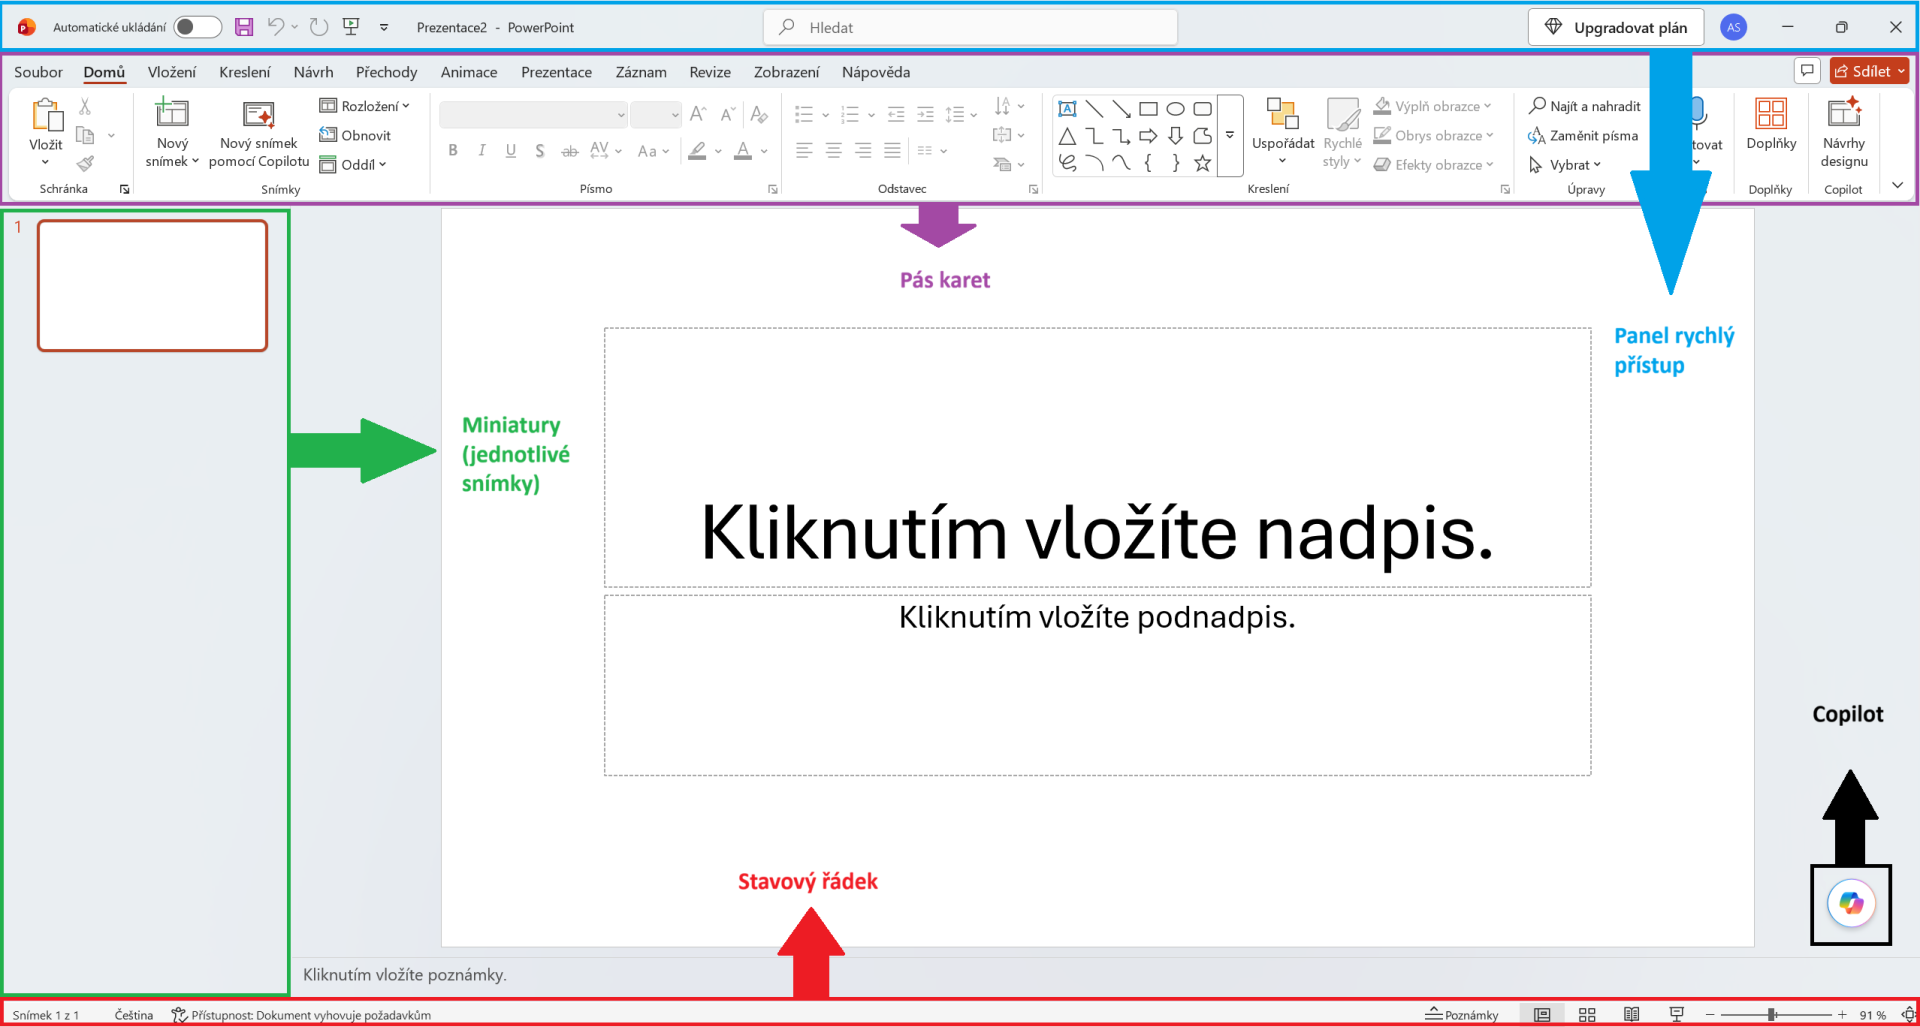Open the Soubor file menu

[x=38, y=72]
